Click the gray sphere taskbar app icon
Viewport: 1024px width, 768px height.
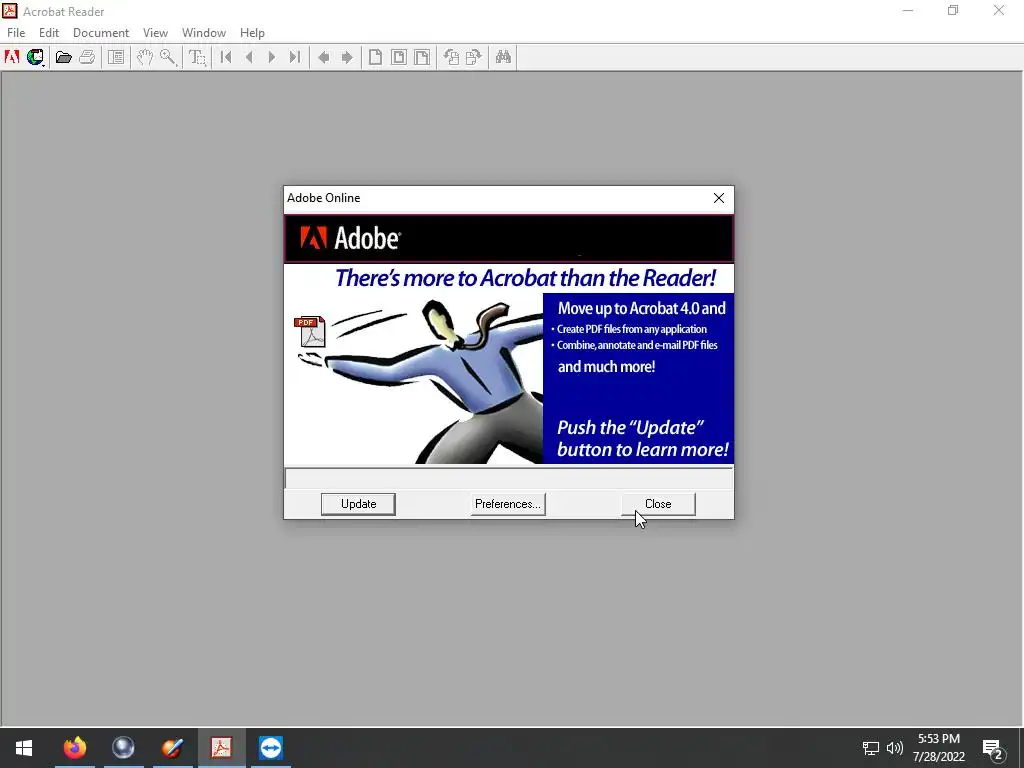click(123, 748)
